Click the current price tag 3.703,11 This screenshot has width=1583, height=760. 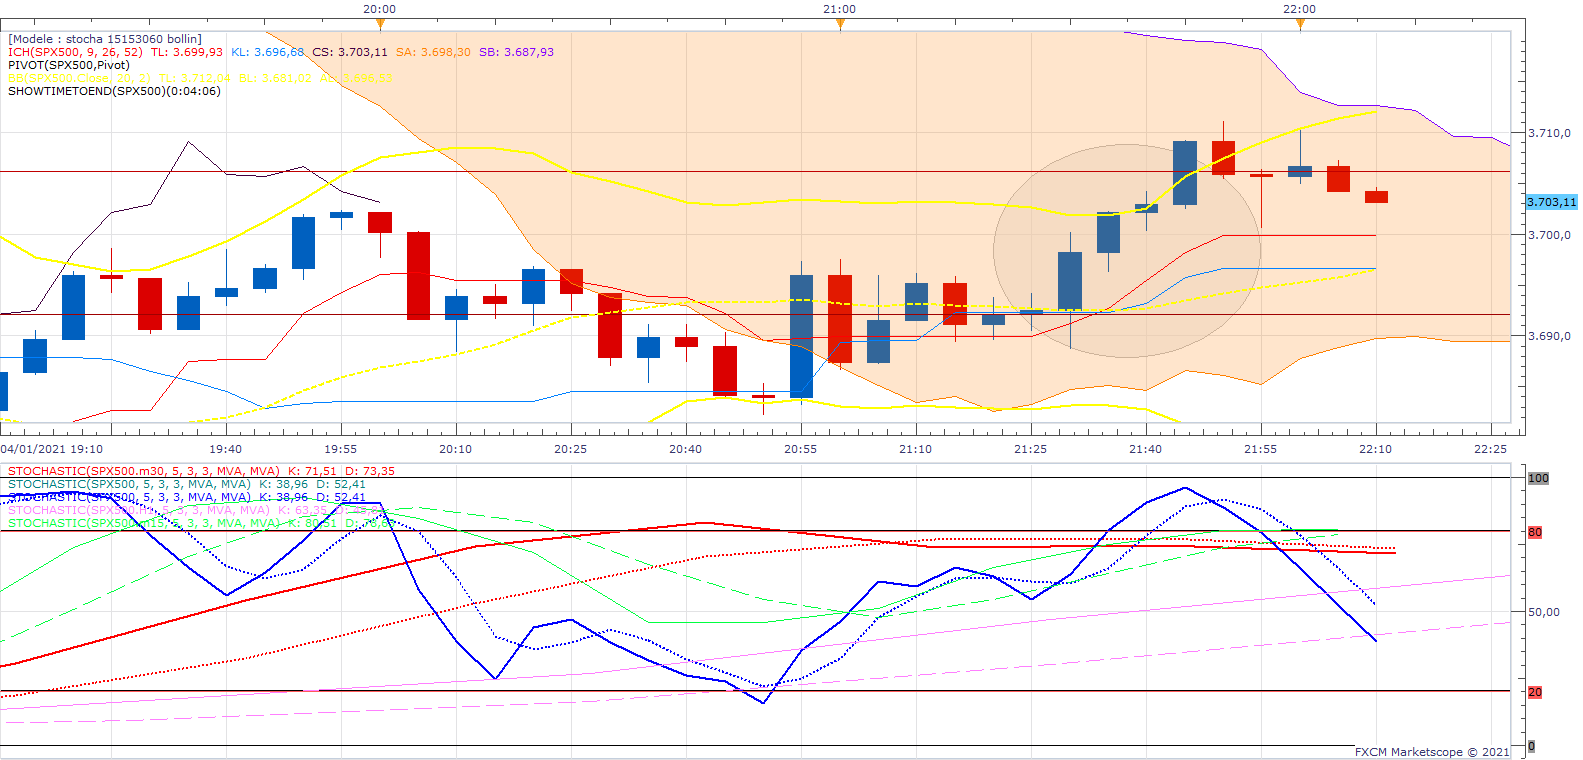coord(1551,202)
